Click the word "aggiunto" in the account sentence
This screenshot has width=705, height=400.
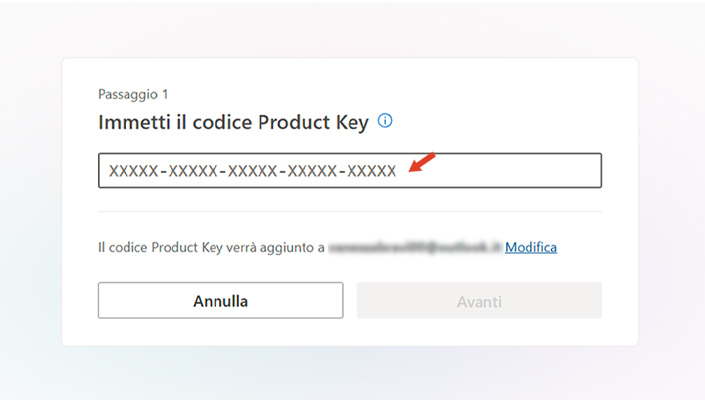coord(293,246)
